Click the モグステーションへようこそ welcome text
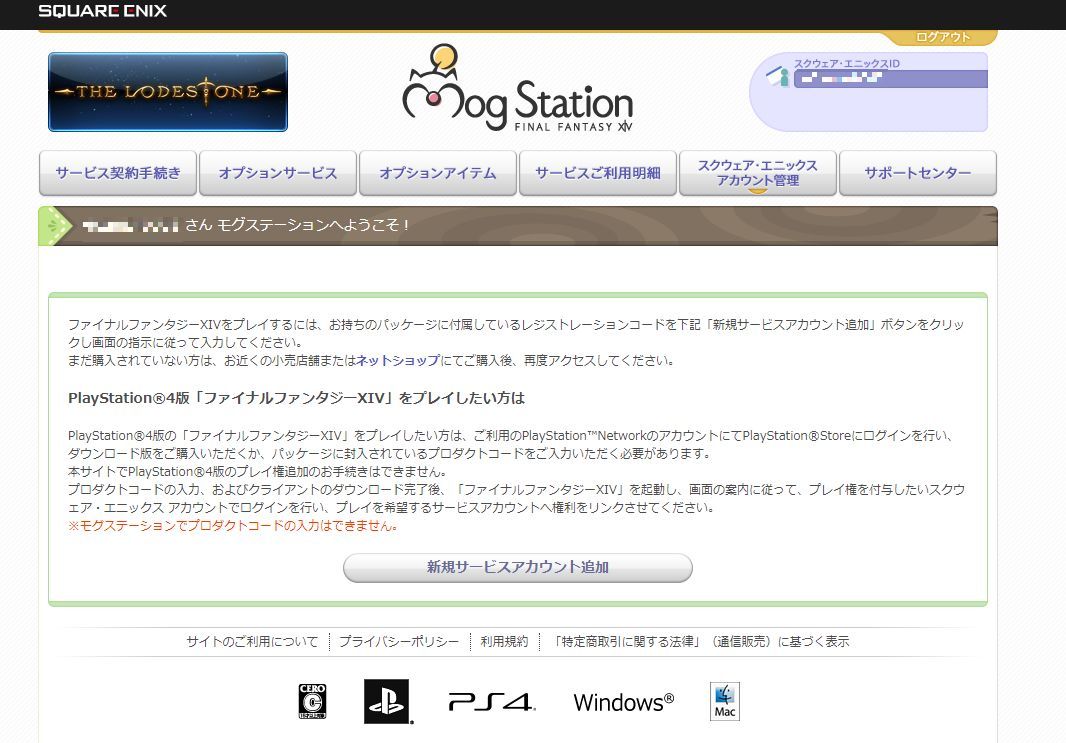Screen dimensions: 1066x743 point(313,225)
